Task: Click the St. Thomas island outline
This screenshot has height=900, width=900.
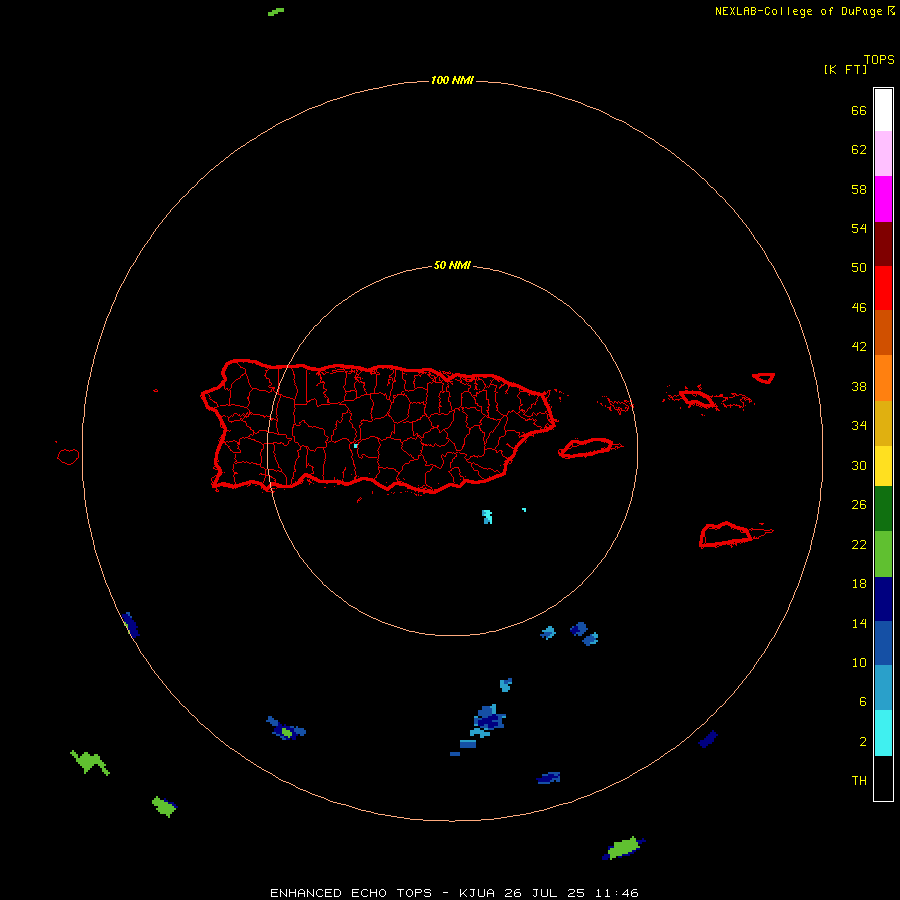Action: coord(698,398)
